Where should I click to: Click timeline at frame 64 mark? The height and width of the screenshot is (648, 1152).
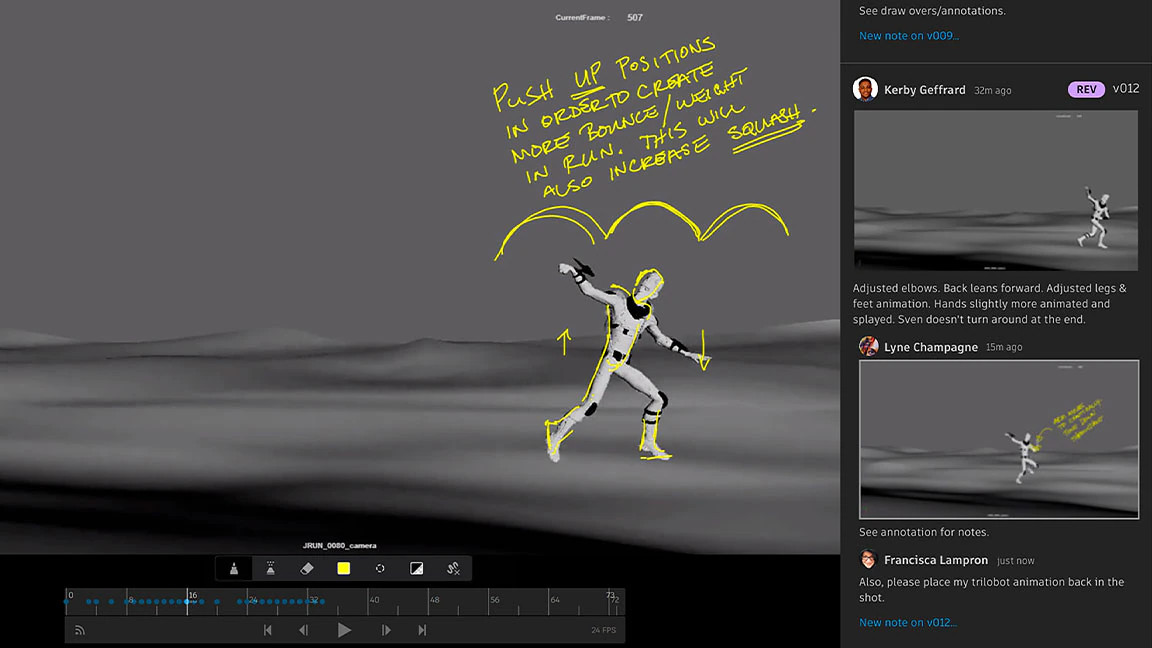[x=555, y=600]
